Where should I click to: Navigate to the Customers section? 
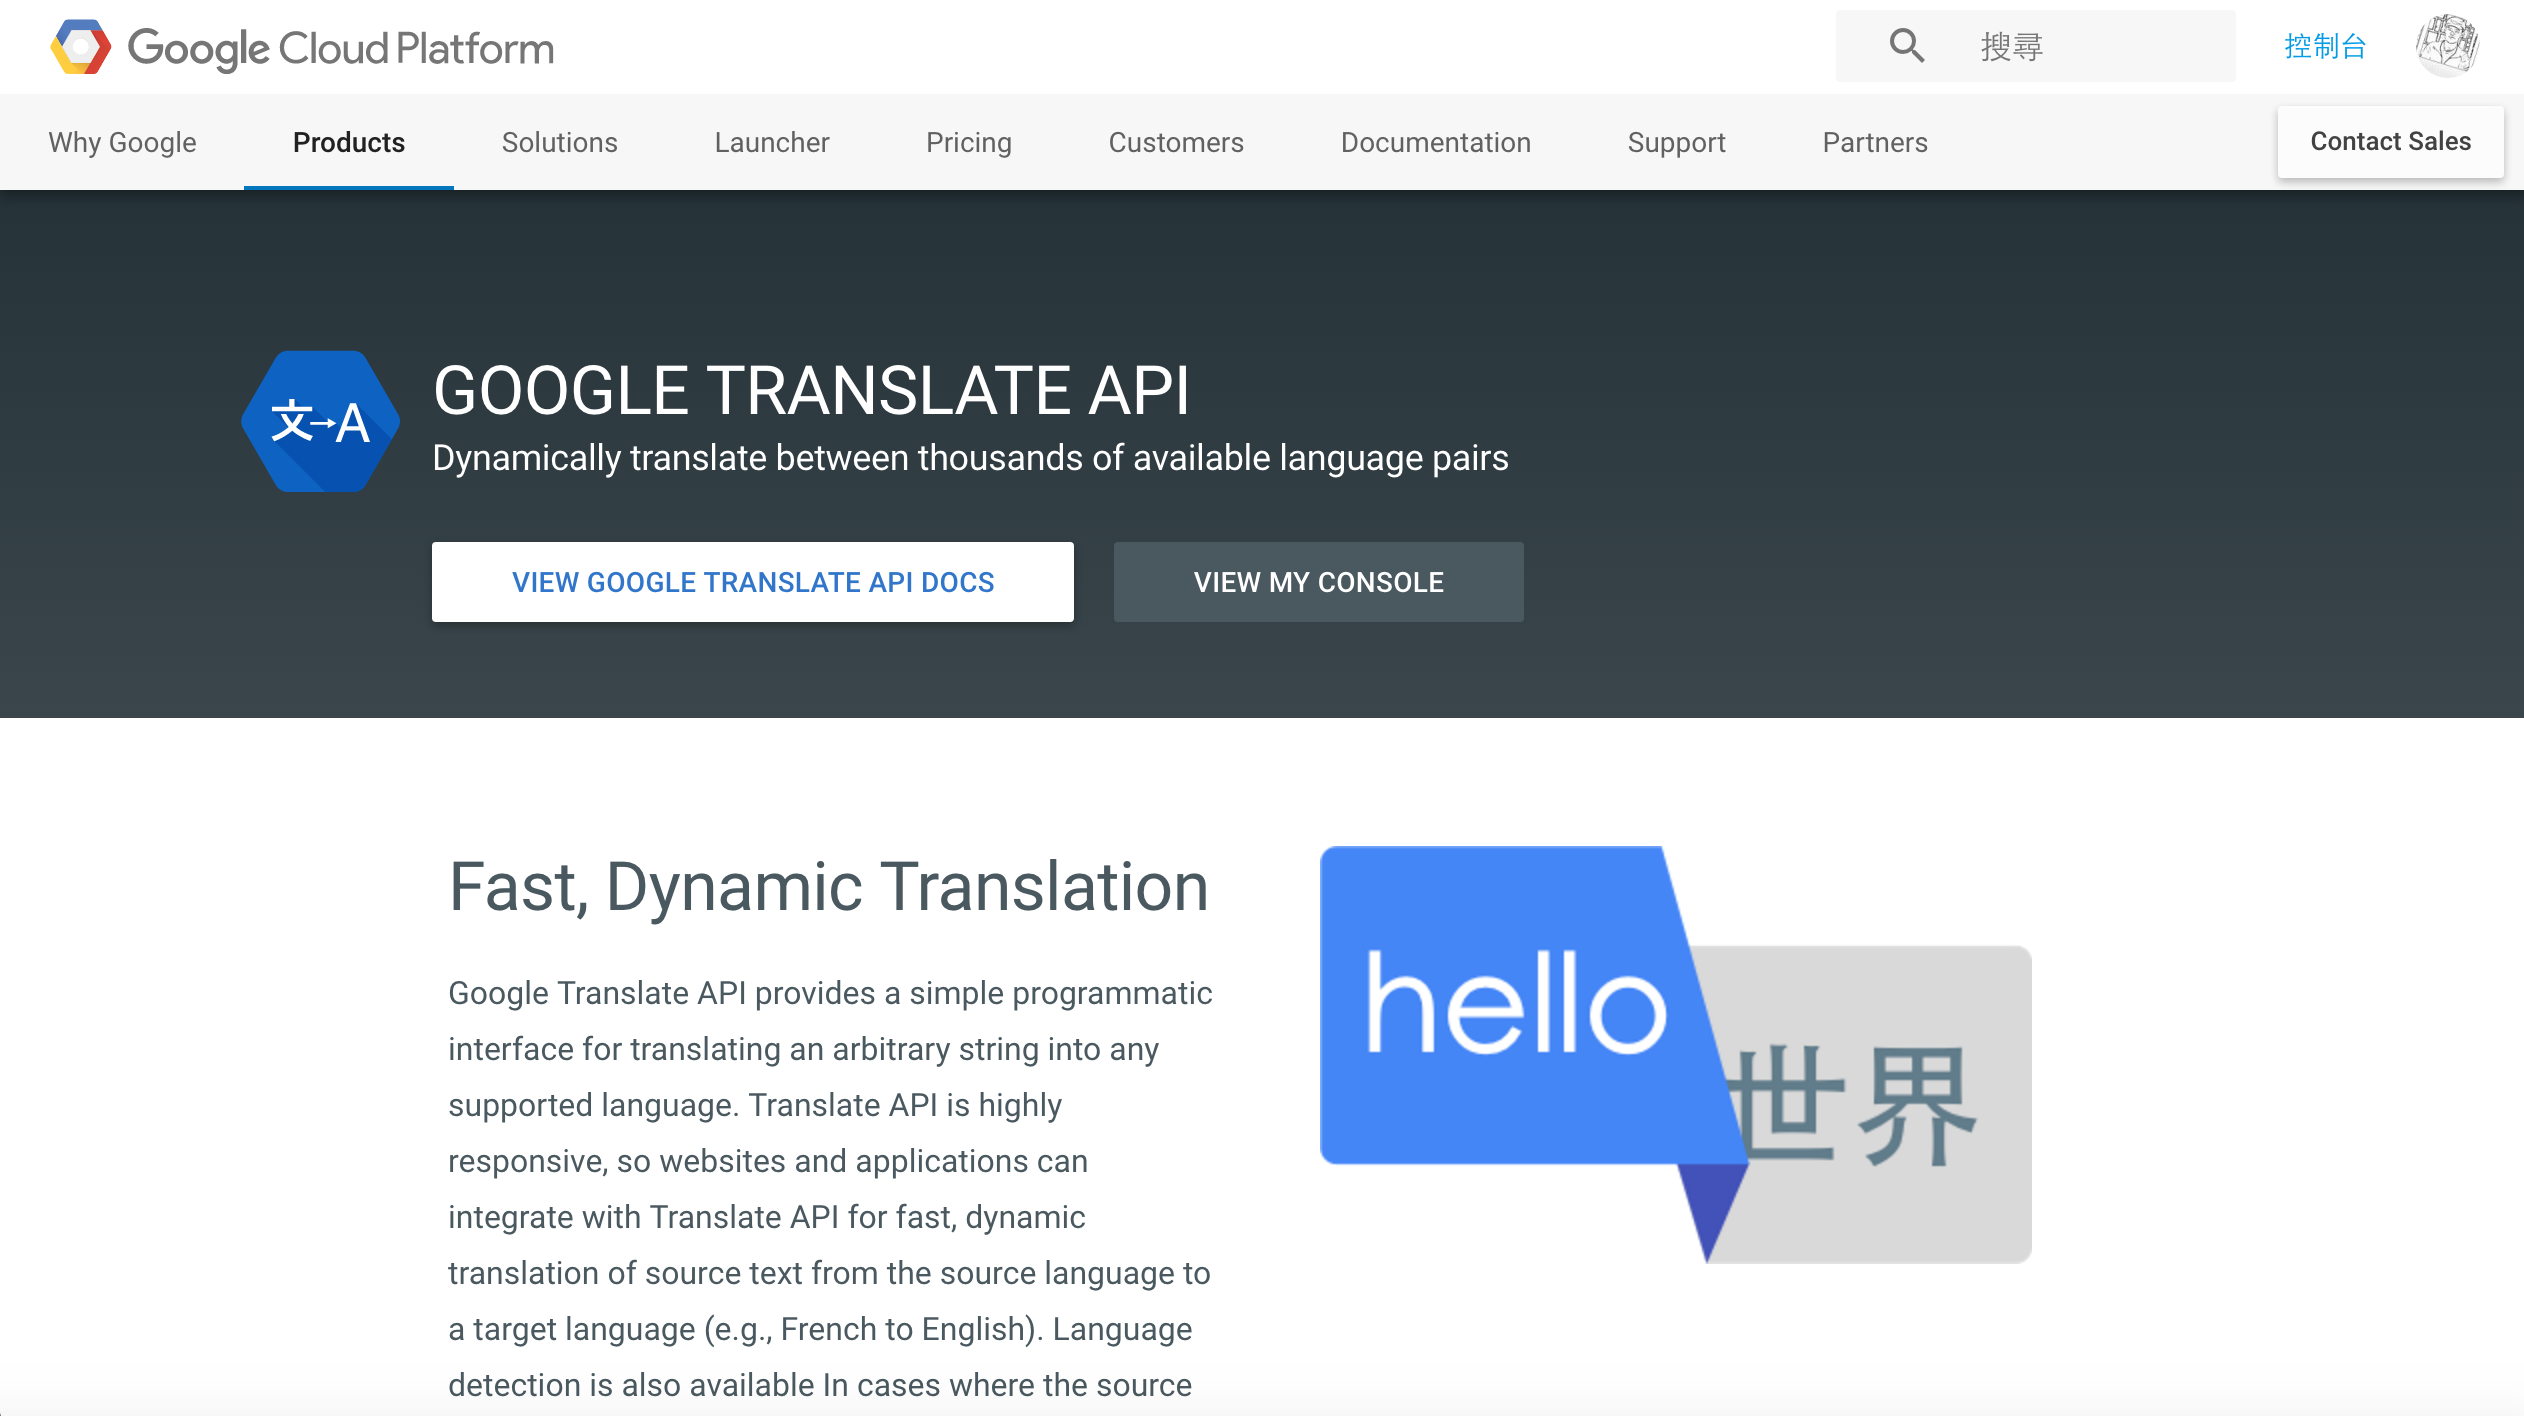pos(1175,142)
